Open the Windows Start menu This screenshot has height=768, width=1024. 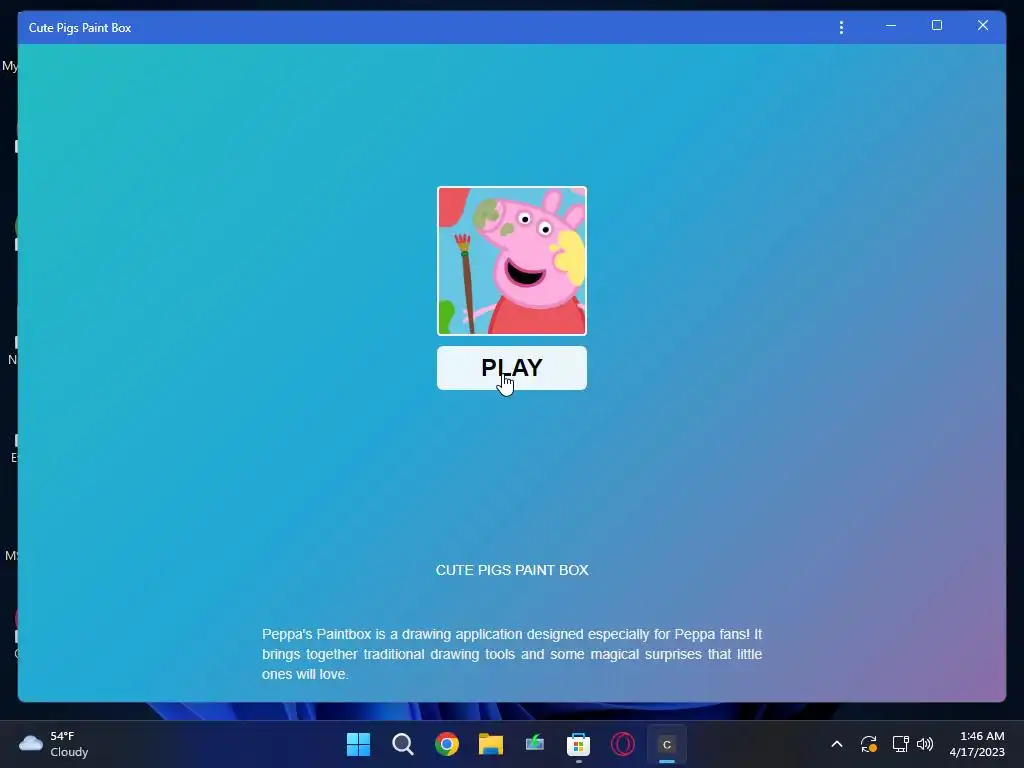pyautogui.click(x=358, y=744)
